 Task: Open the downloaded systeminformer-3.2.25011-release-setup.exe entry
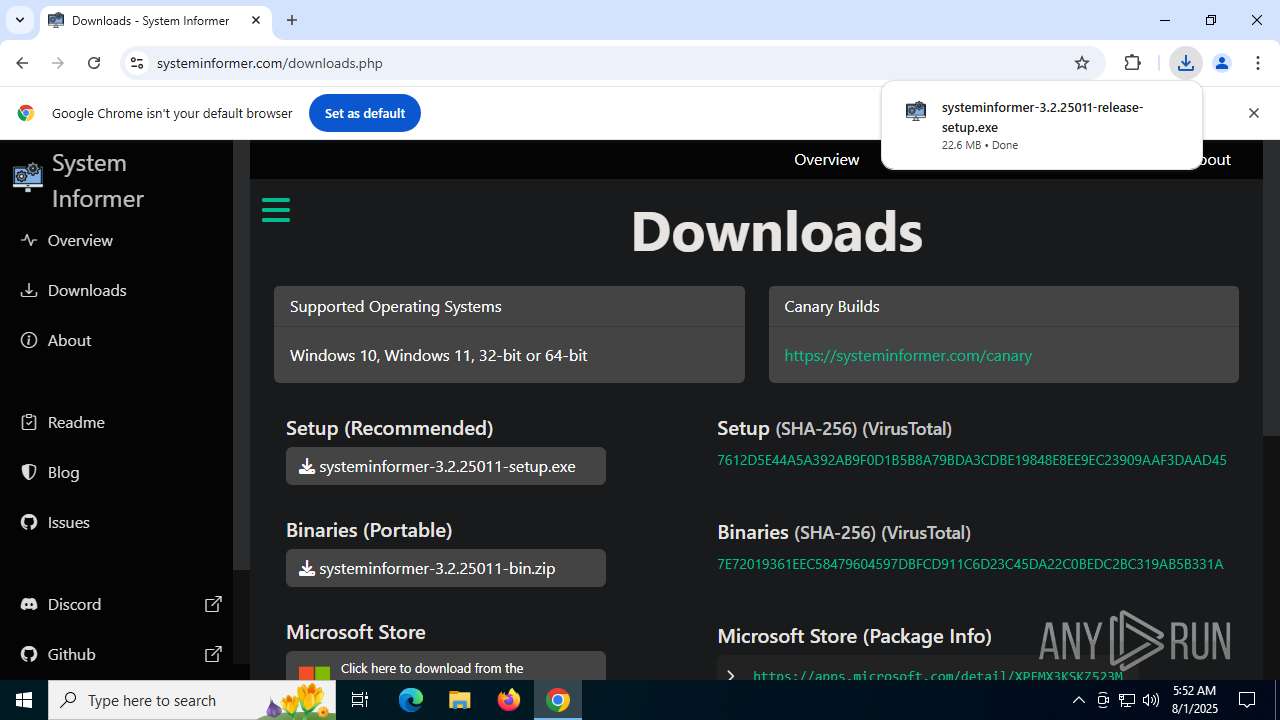tap(1041, 125)
